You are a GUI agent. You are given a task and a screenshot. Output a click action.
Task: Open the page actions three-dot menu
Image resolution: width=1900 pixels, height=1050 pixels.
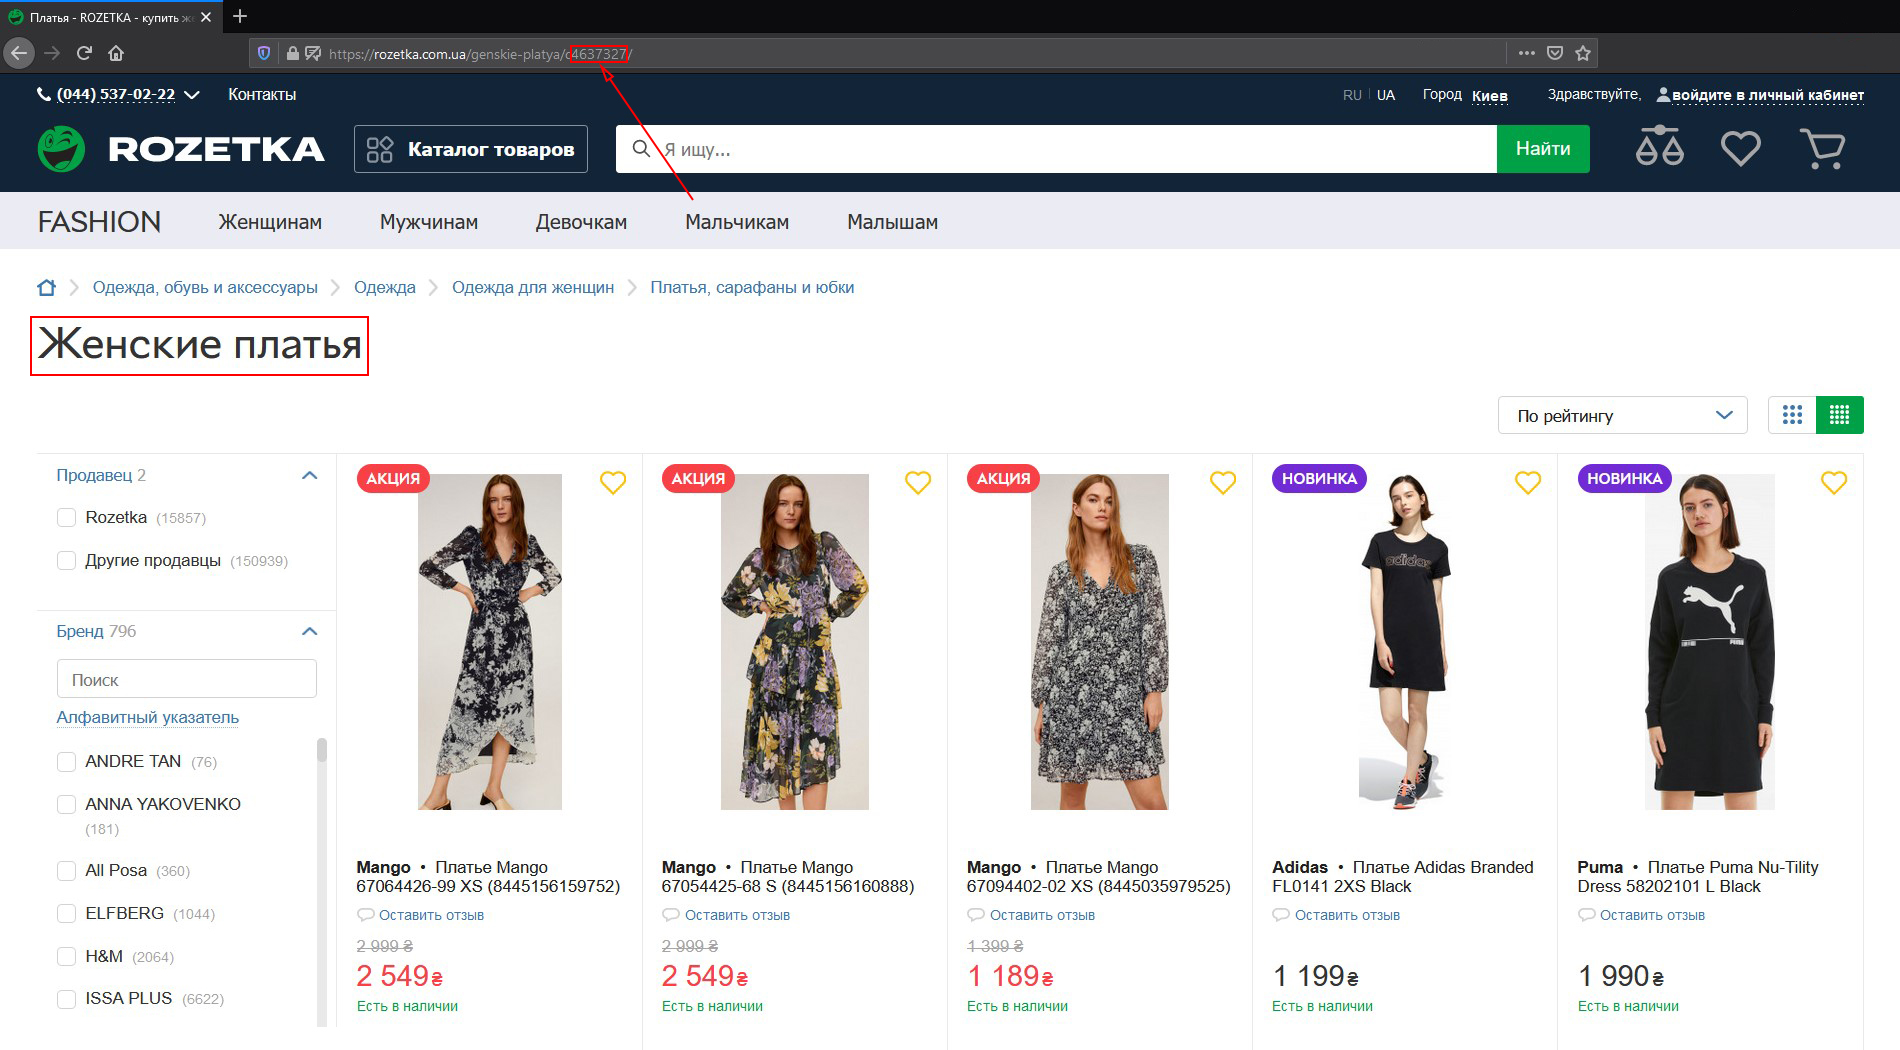pos(1526,53)
